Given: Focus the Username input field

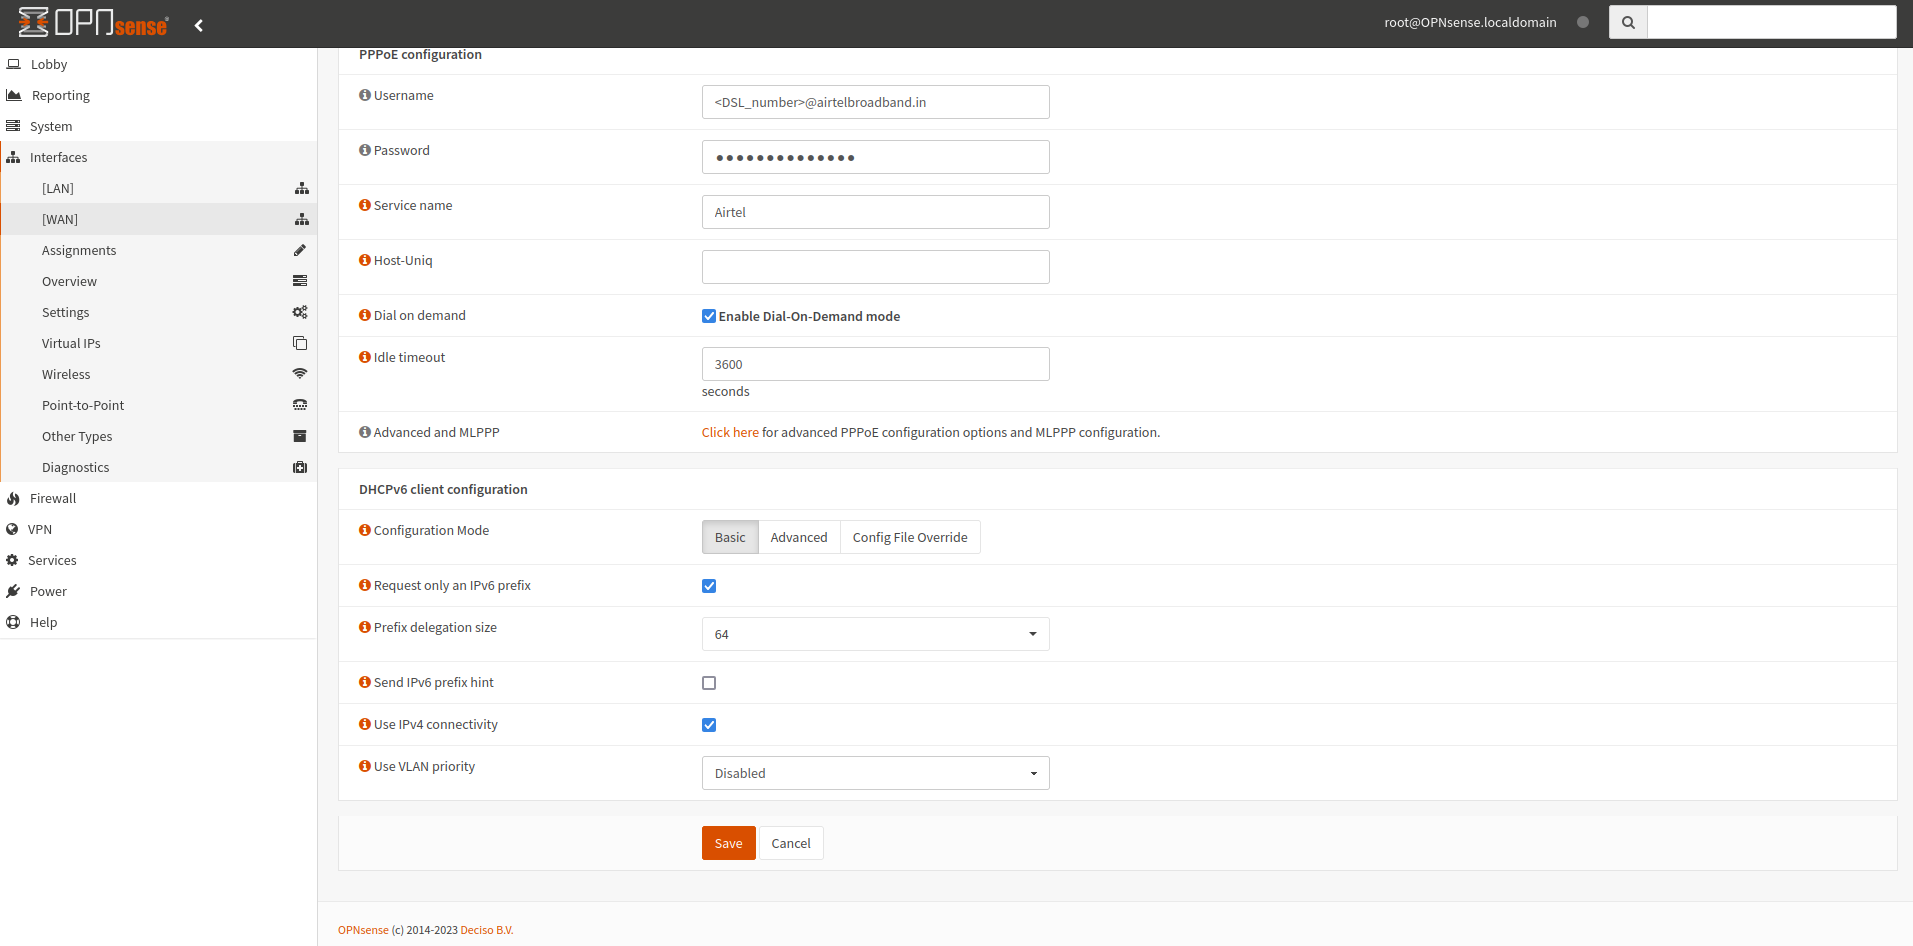Looking at the screenshot, I should pos(875,102).
